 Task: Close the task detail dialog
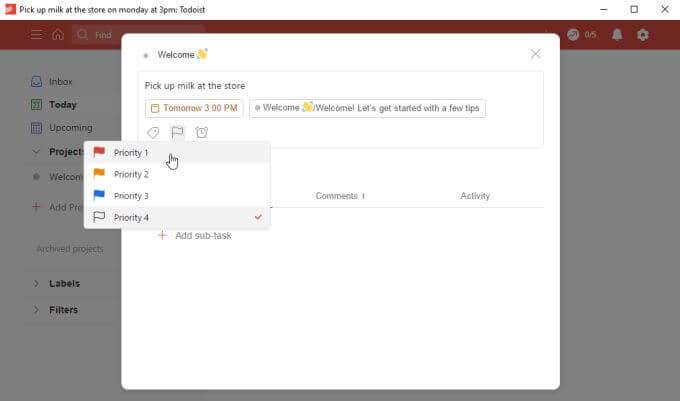(535, 54)
